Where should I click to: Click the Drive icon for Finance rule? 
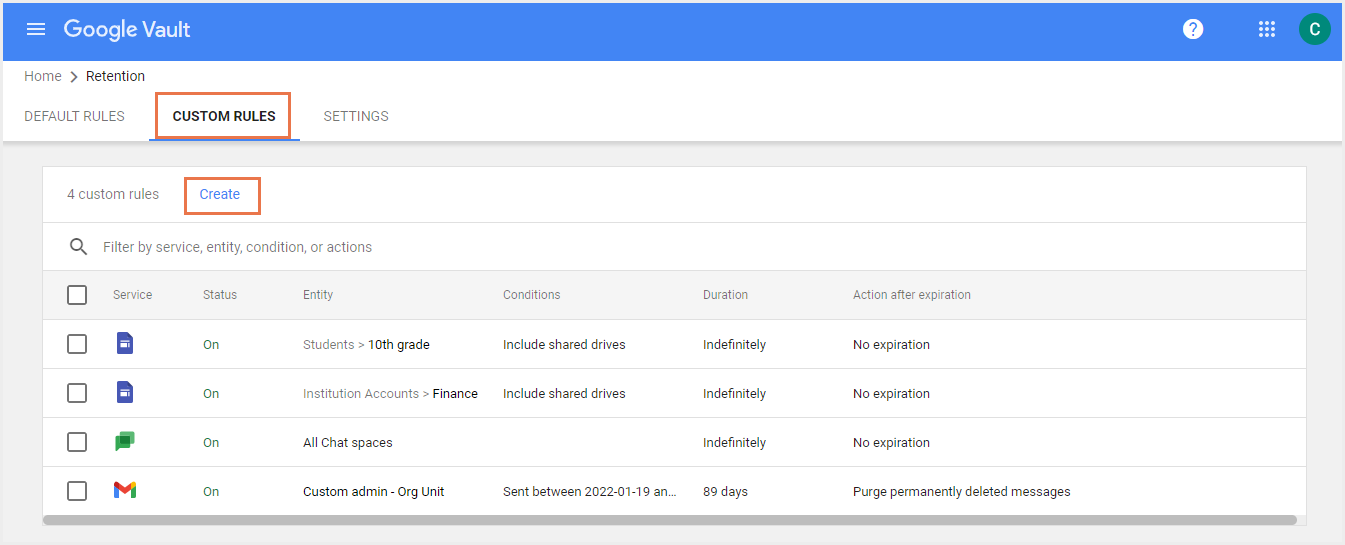[x=124, y=393]
